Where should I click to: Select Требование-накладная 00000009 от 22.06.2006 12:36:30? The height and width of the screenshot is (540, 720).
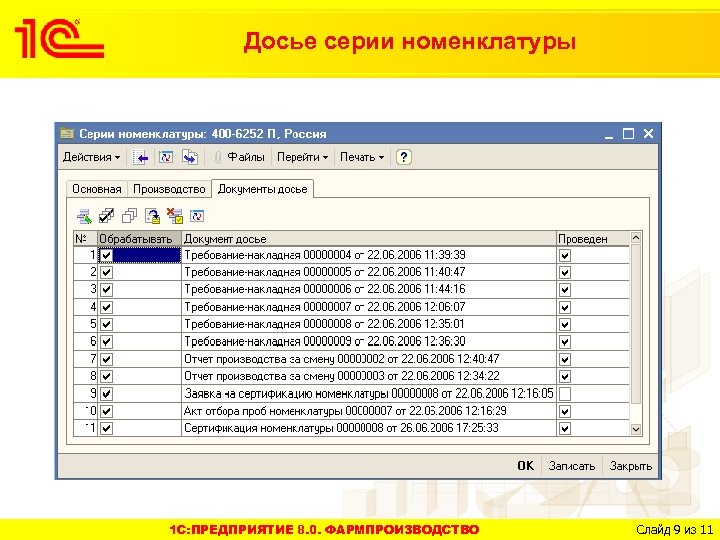pos(325,342)
